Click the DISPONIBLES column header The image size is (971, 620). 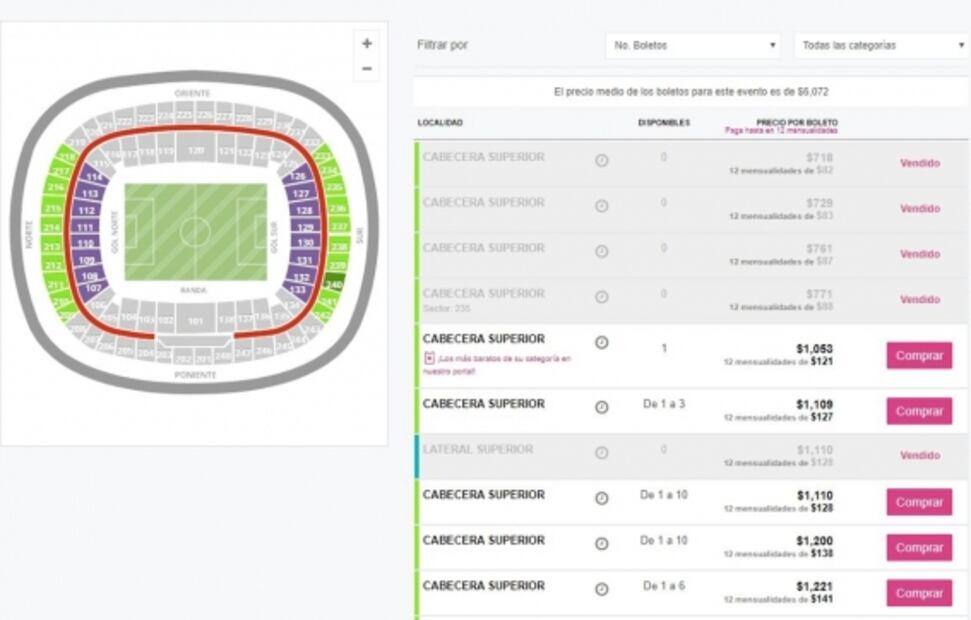click(663, 124)
